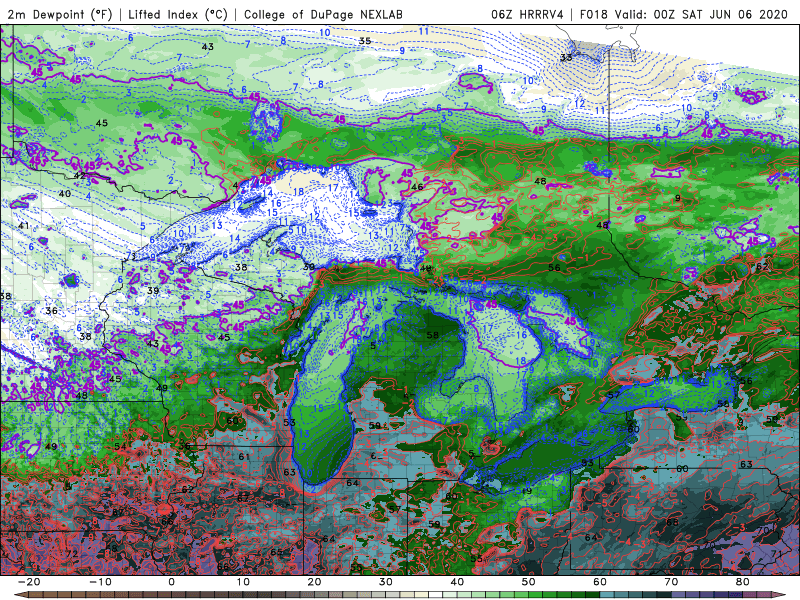Click the '0' label under the color bar
Viewport: 800px width, 600px height.
[x=171, y=582]
